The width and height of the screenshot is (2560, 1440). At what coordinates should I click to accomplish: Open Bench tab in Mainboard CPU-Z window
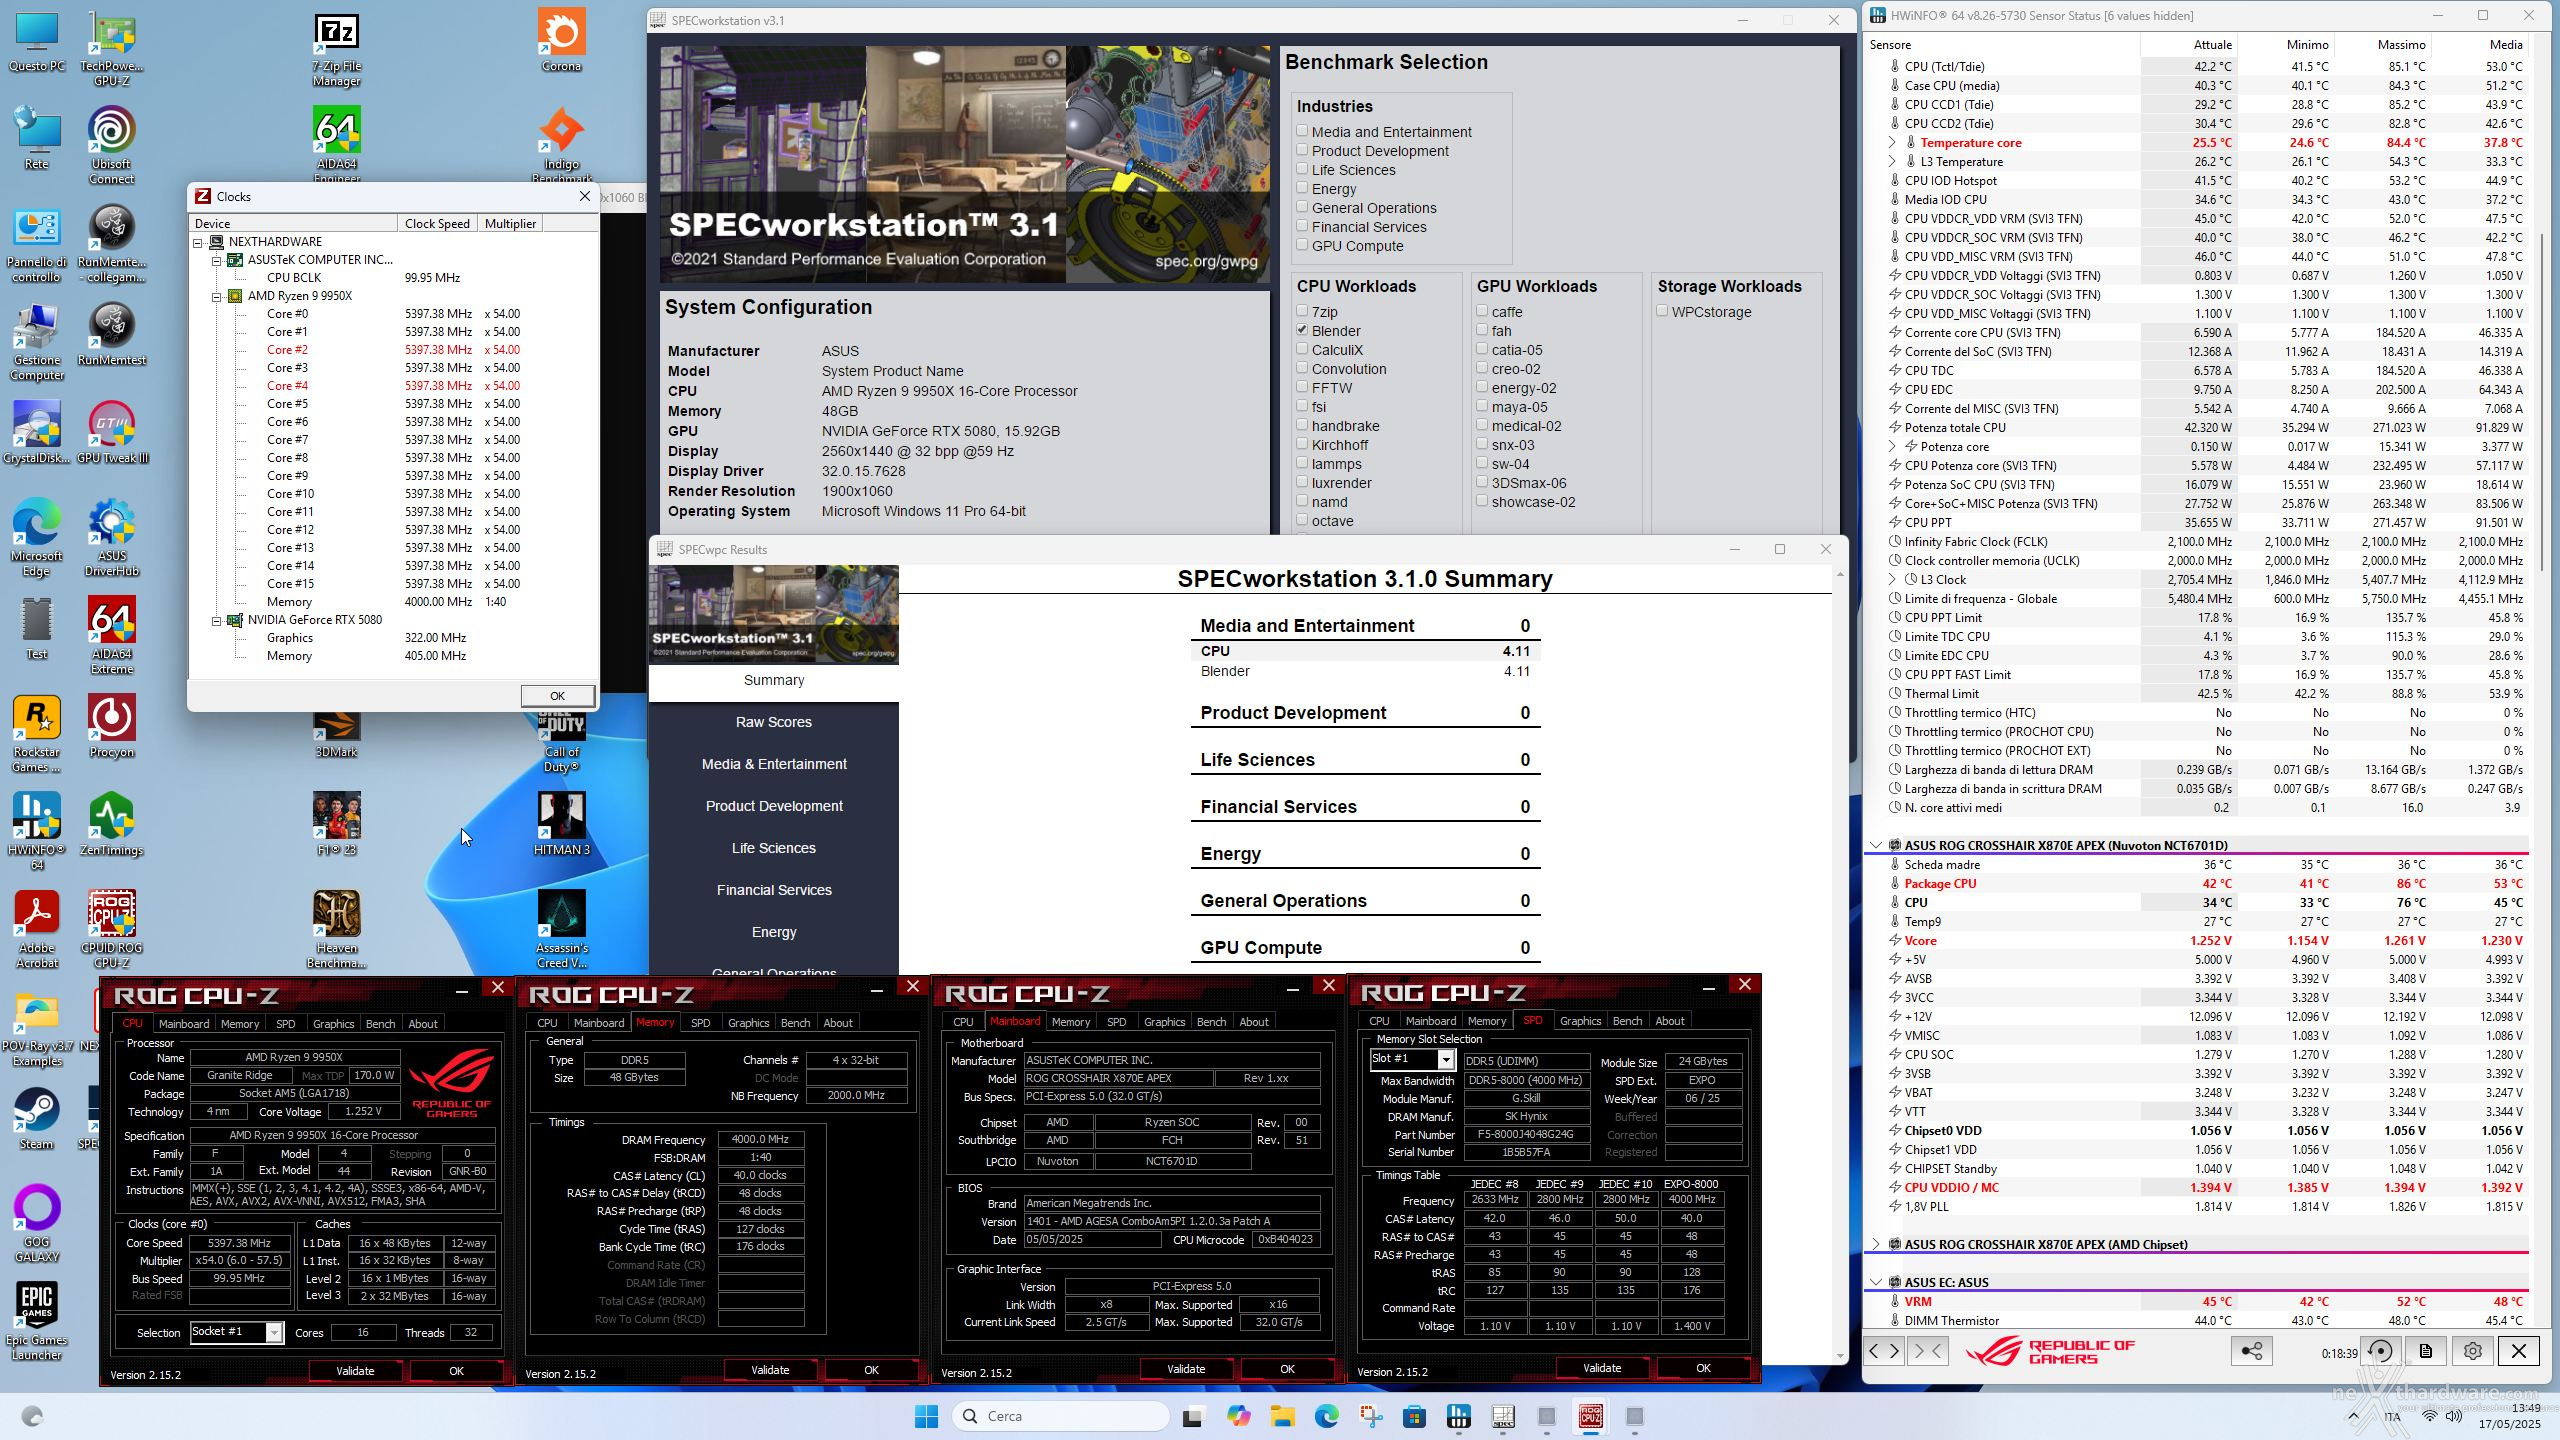point(1211,1021)
